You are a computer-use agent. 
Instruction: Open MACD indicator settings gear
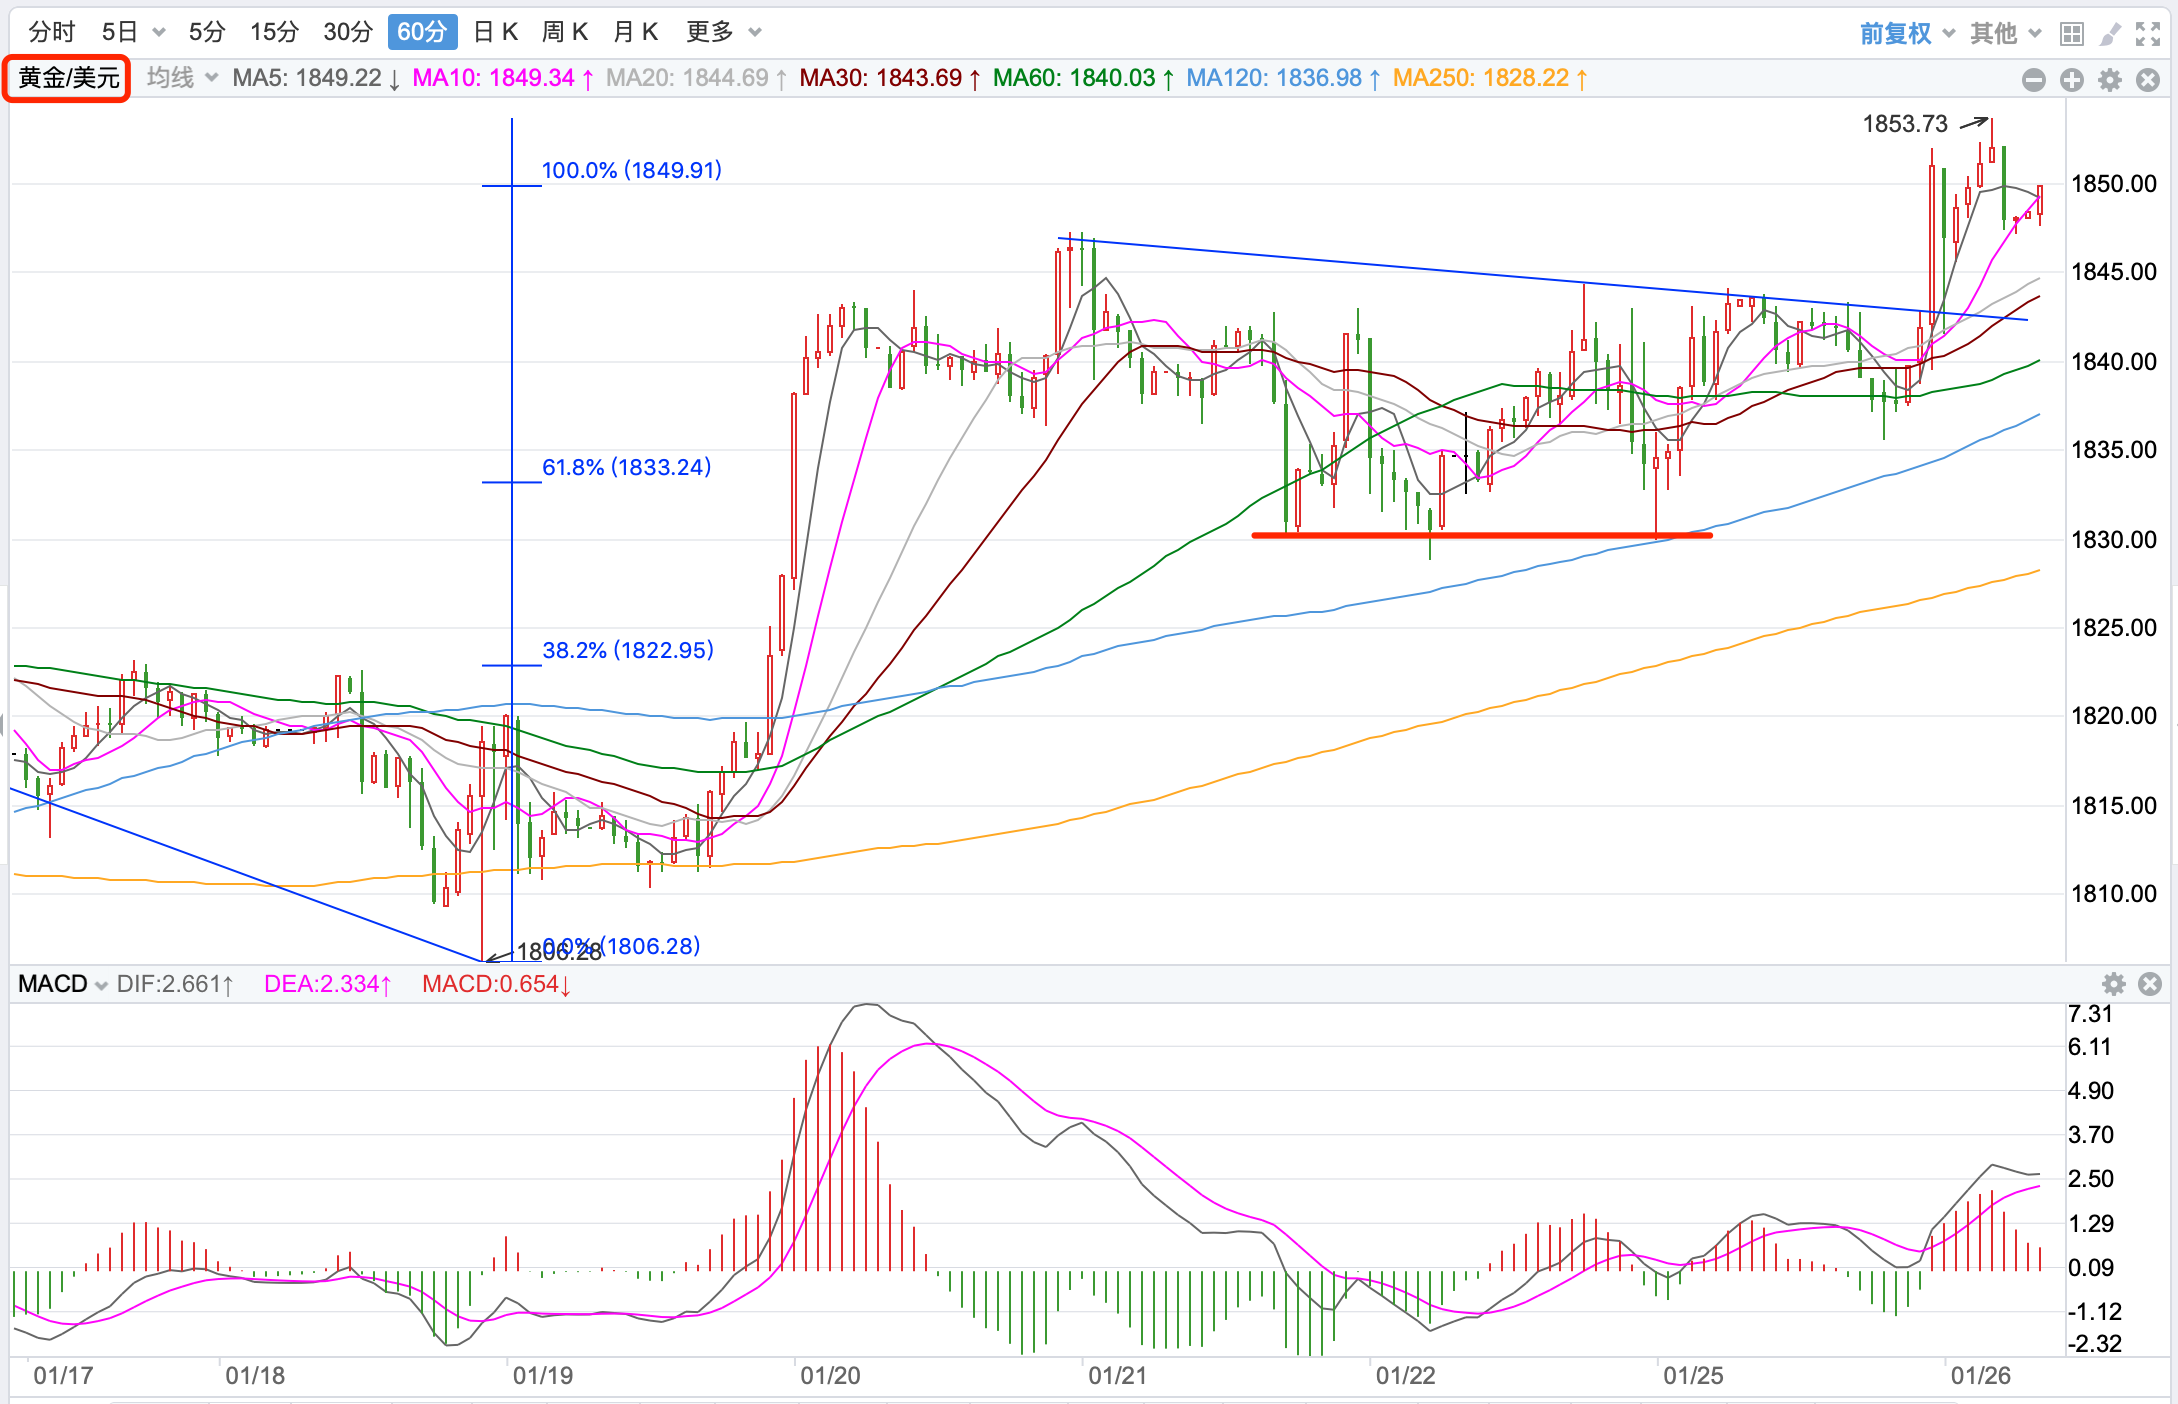(2113, 984)
